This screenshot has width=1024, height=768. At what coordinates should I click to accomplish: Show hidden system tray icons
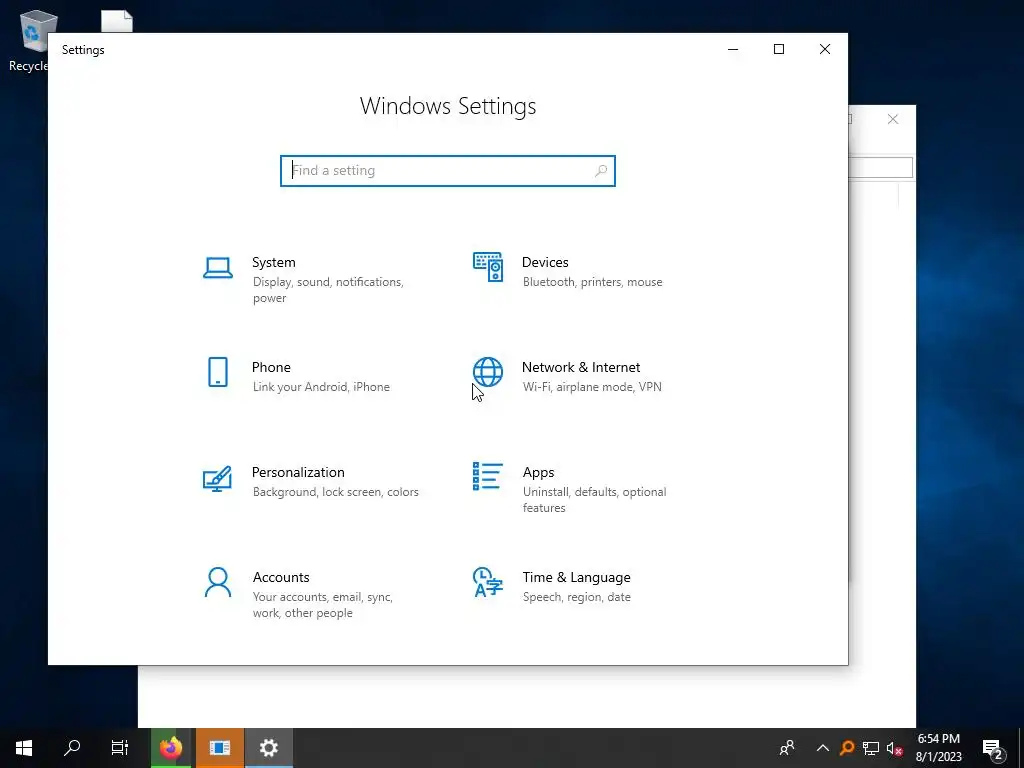pos(823,748)
